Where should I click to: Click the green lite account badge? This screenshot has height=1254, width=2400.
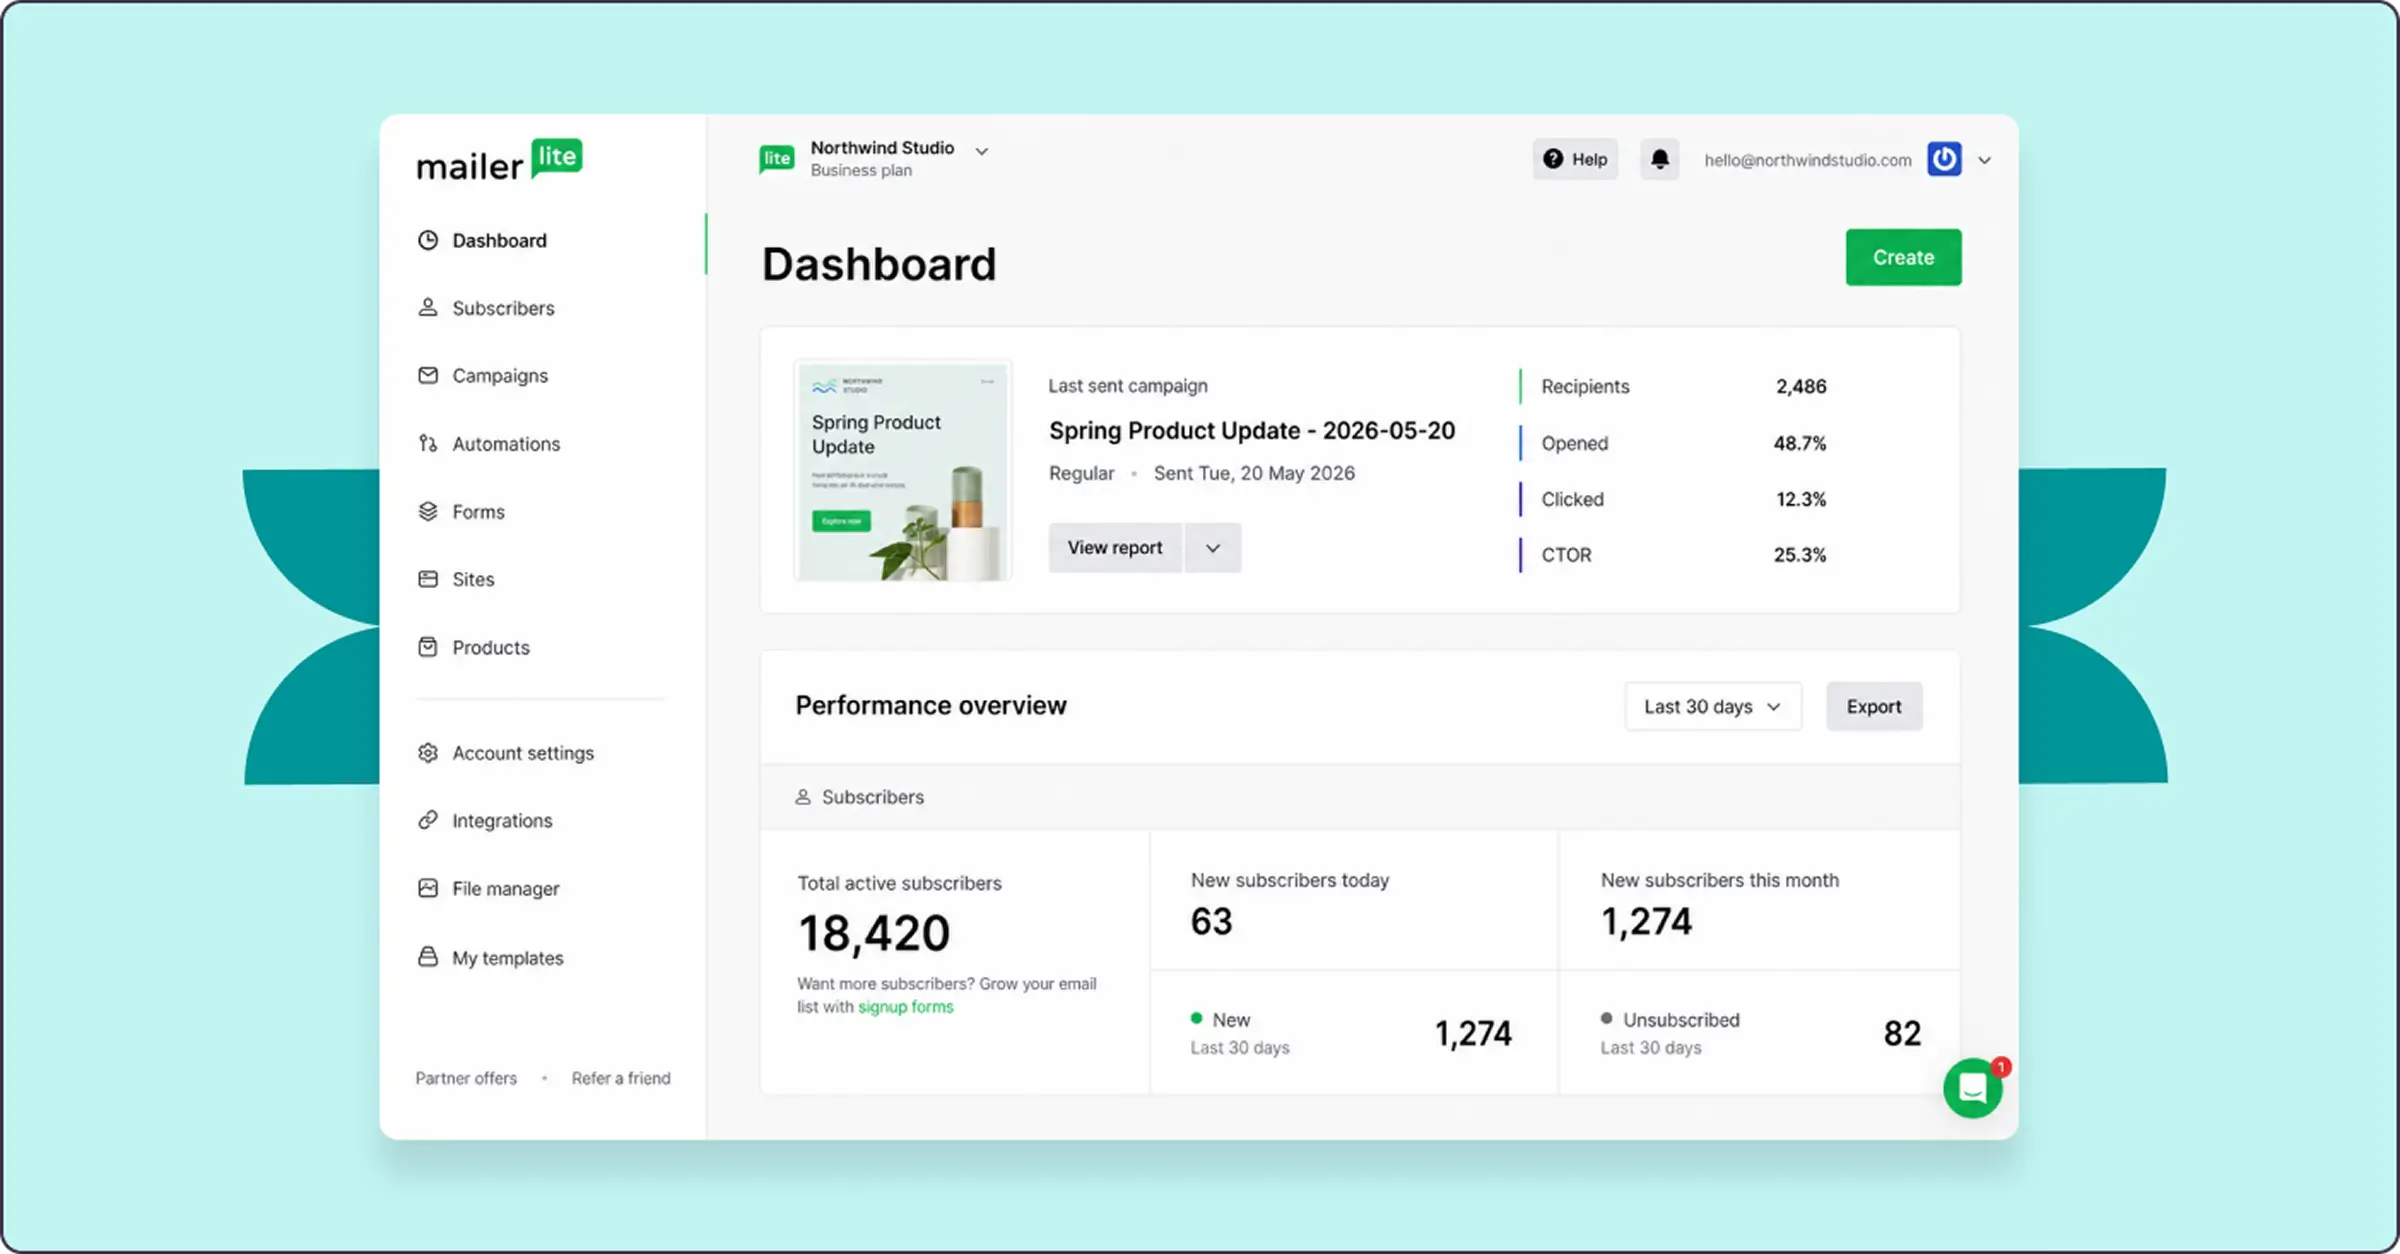point(777,158)
